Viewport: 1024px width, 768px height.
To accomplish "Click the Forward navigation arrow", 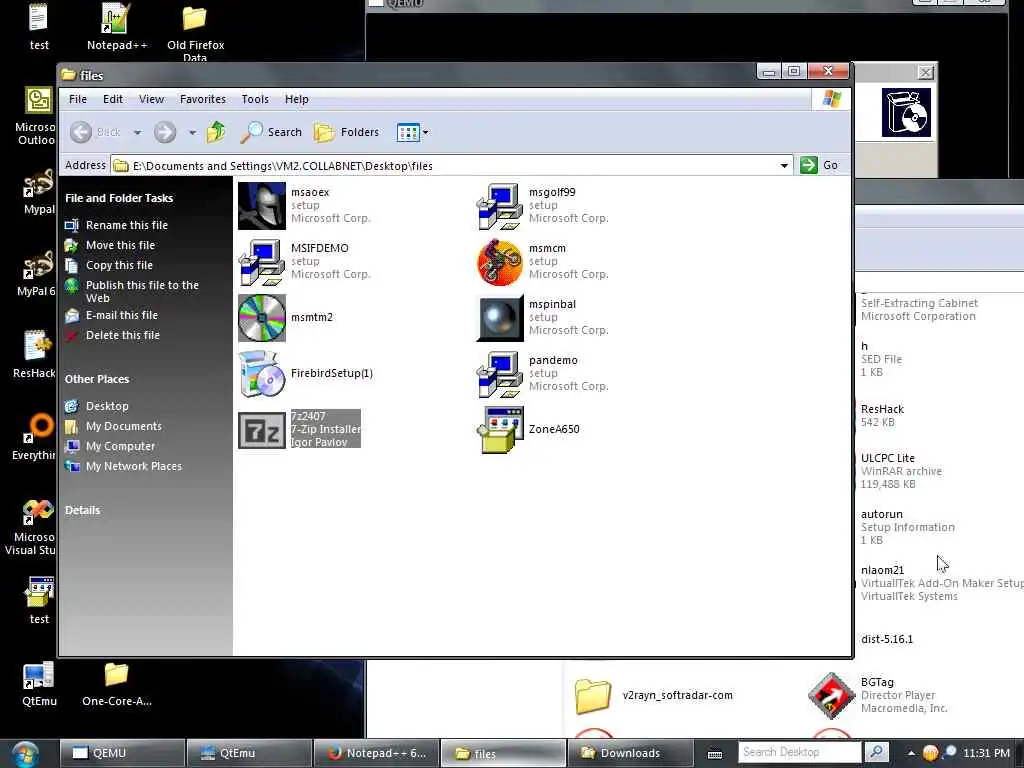I will pos(165,132).
